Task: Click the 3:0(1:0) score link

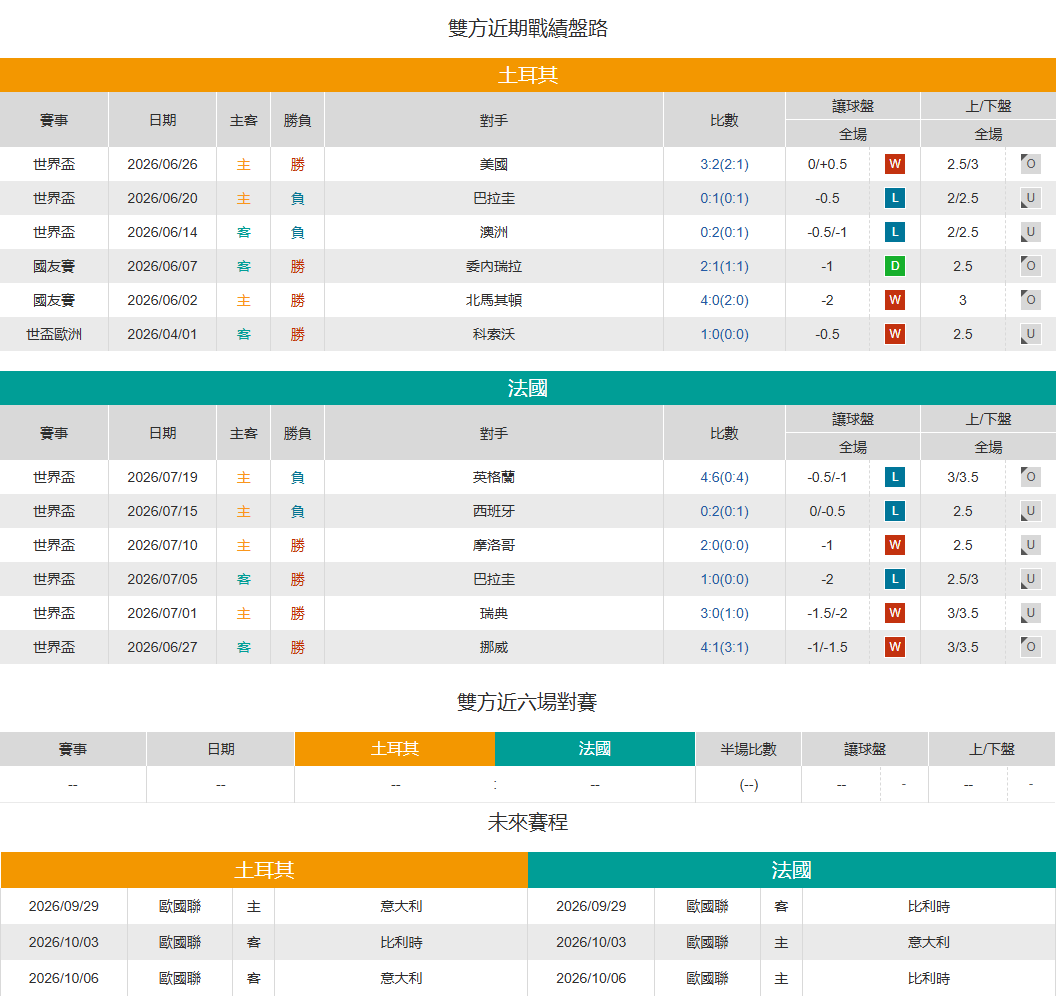Action: coord(724,614)
